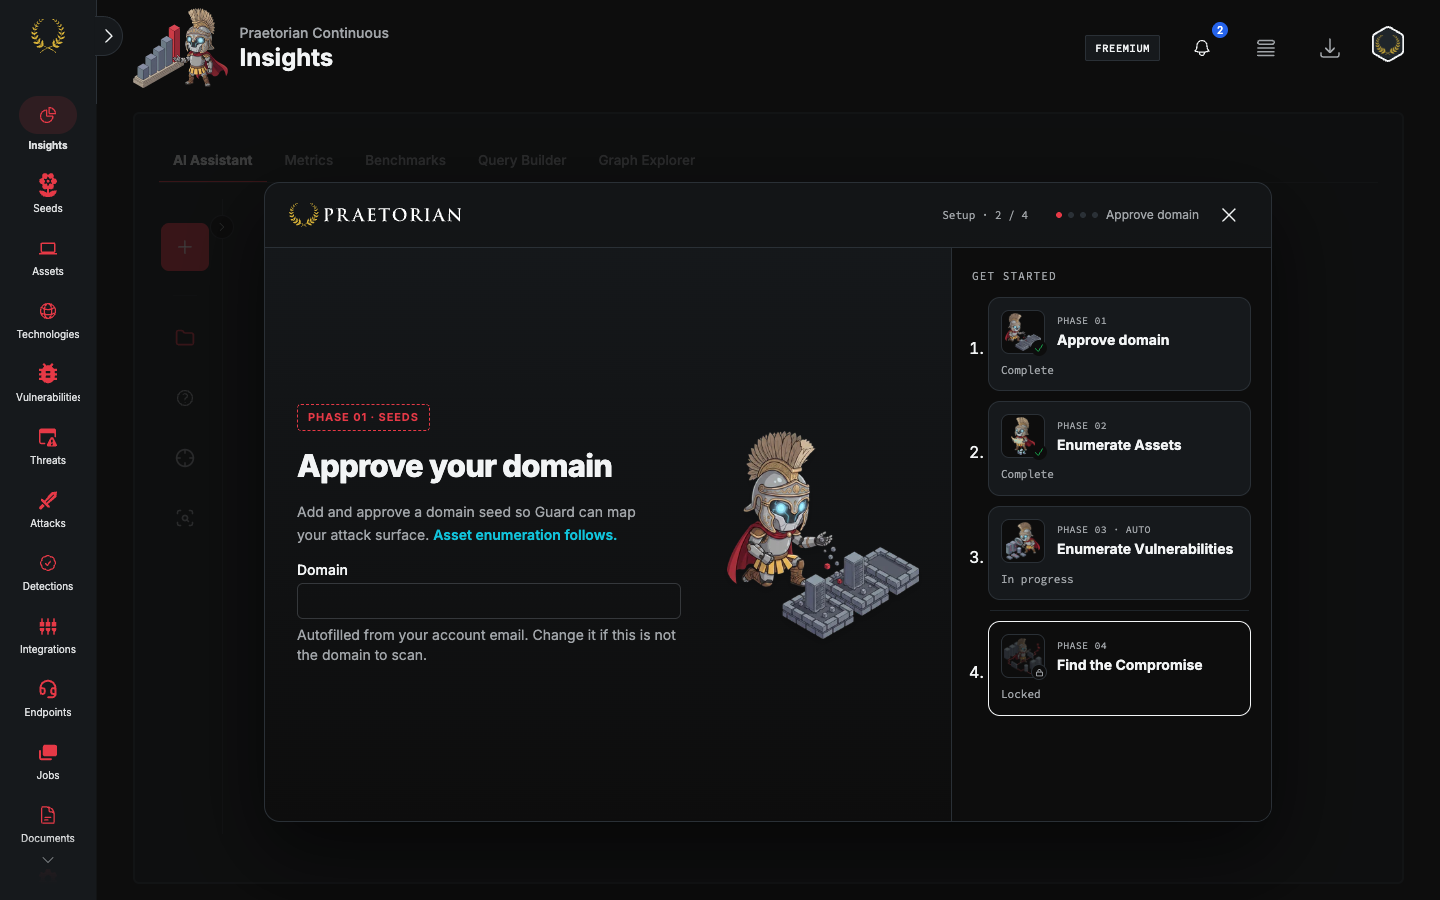
Task: Click the crosshair target icon
Action: 185,458
